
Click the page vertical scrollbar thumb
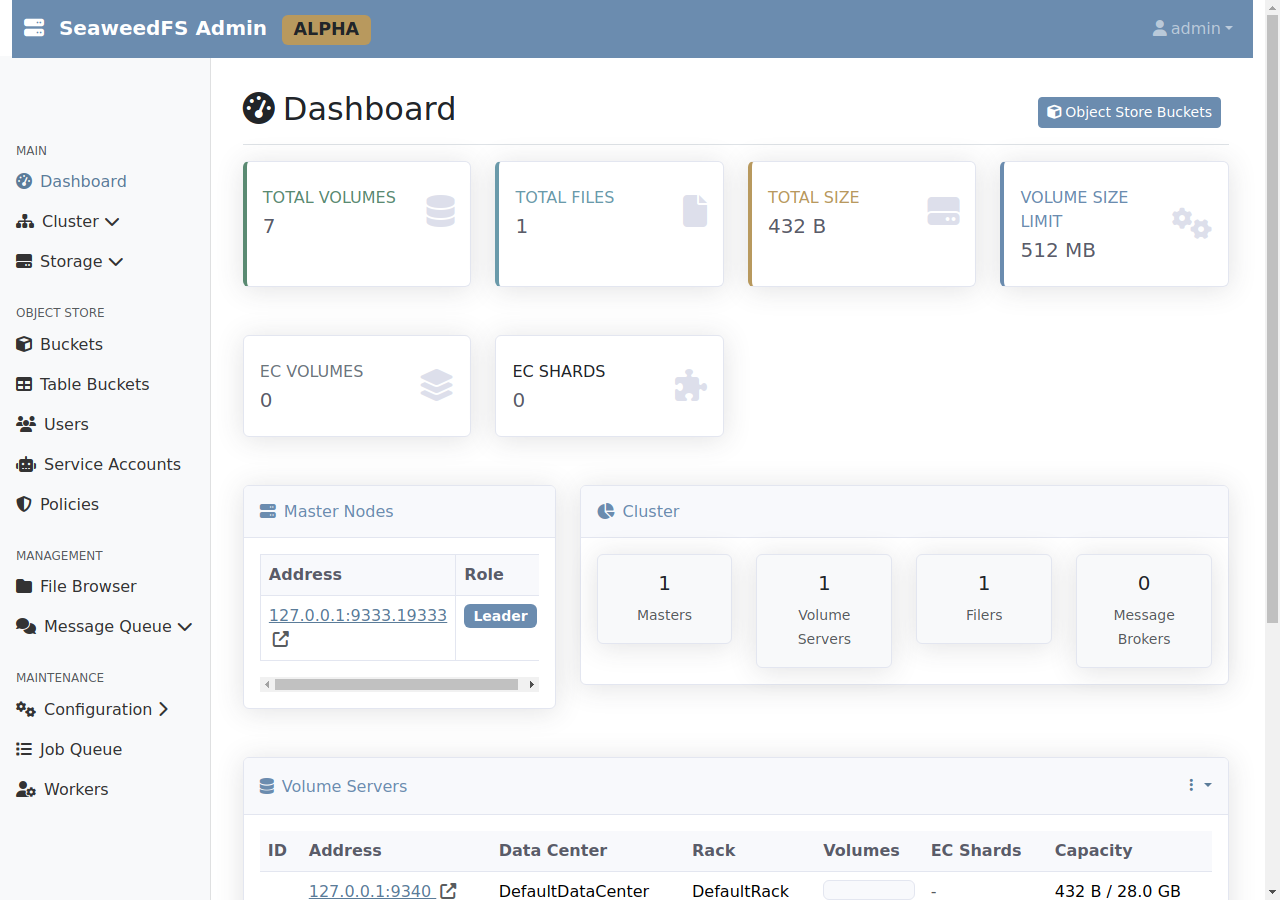pyautogui.click(x=1272, y=318)
